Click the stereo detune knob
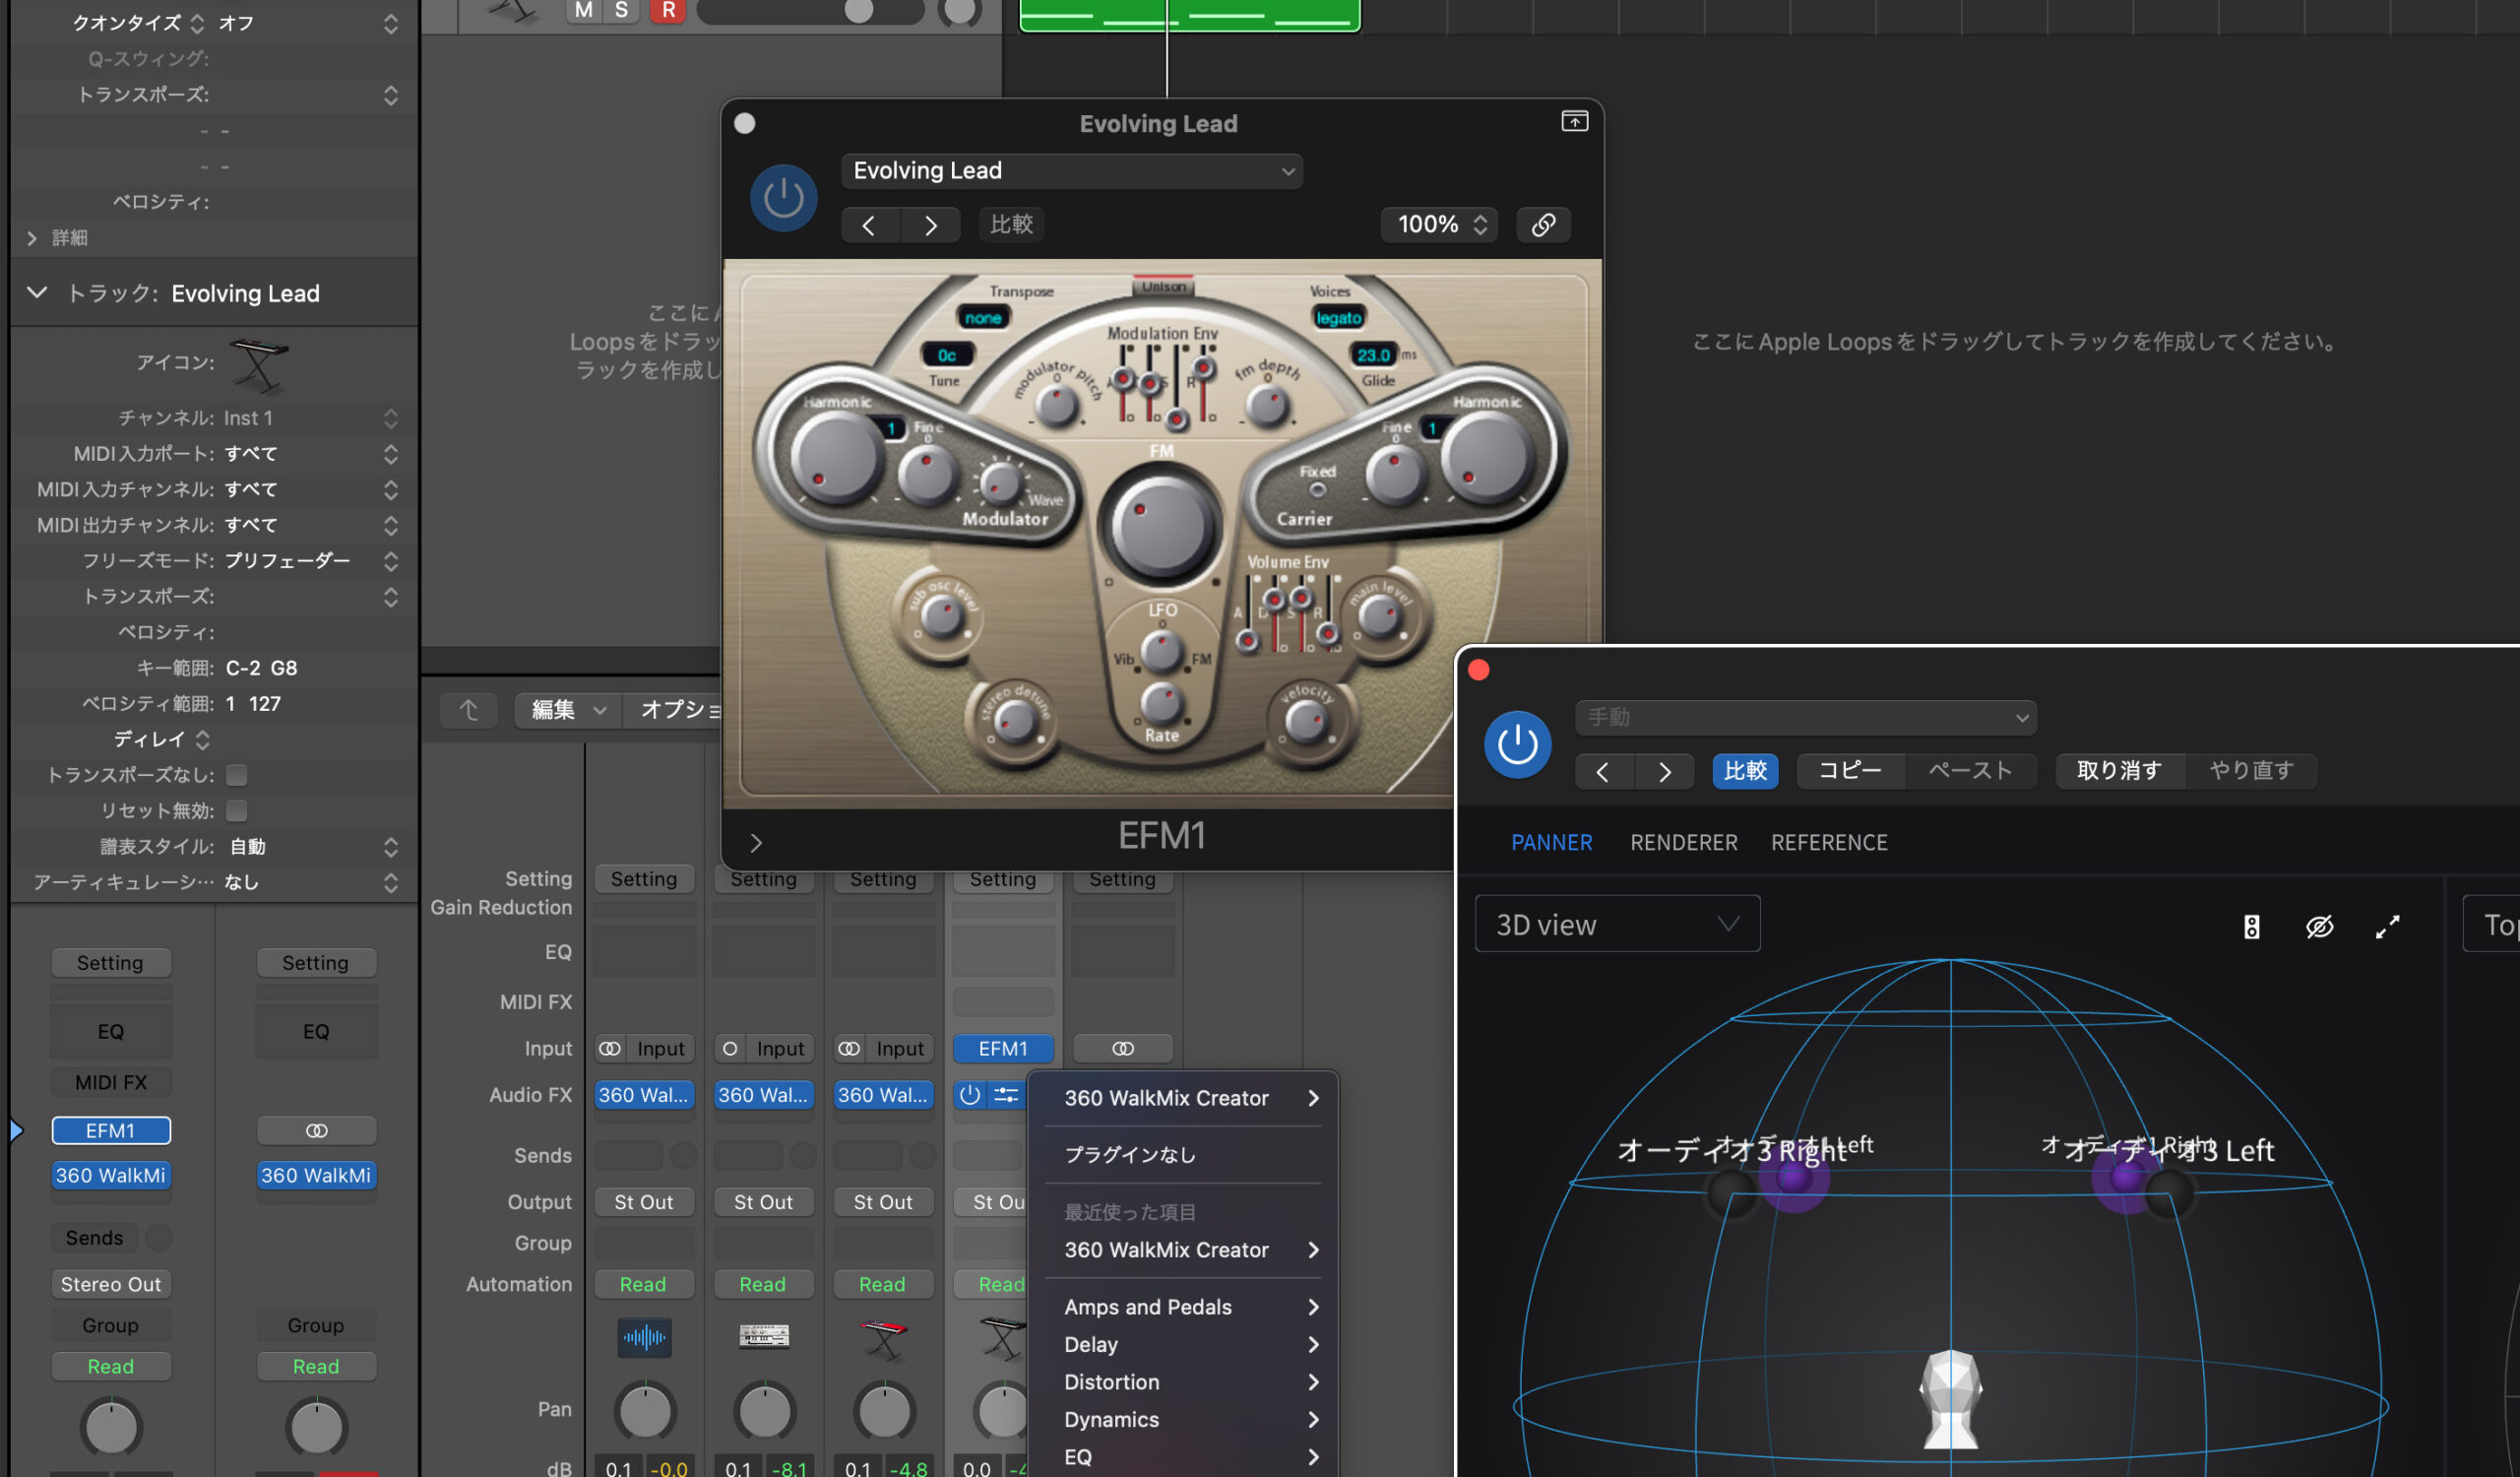The image size is (2520, 1477). tap(1014, 721)
